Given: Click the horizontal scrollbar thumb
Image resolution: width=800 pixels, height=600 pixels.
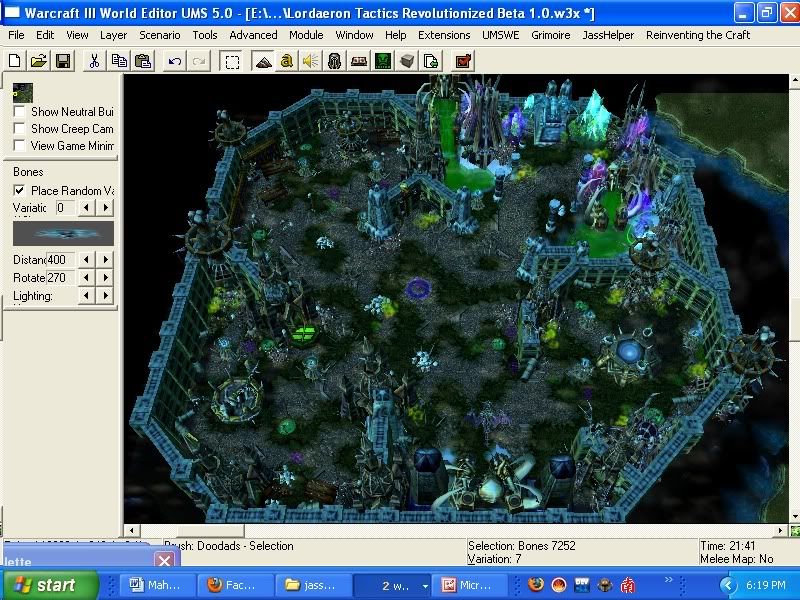Looking at the screenshot, I should click(211, 531).
